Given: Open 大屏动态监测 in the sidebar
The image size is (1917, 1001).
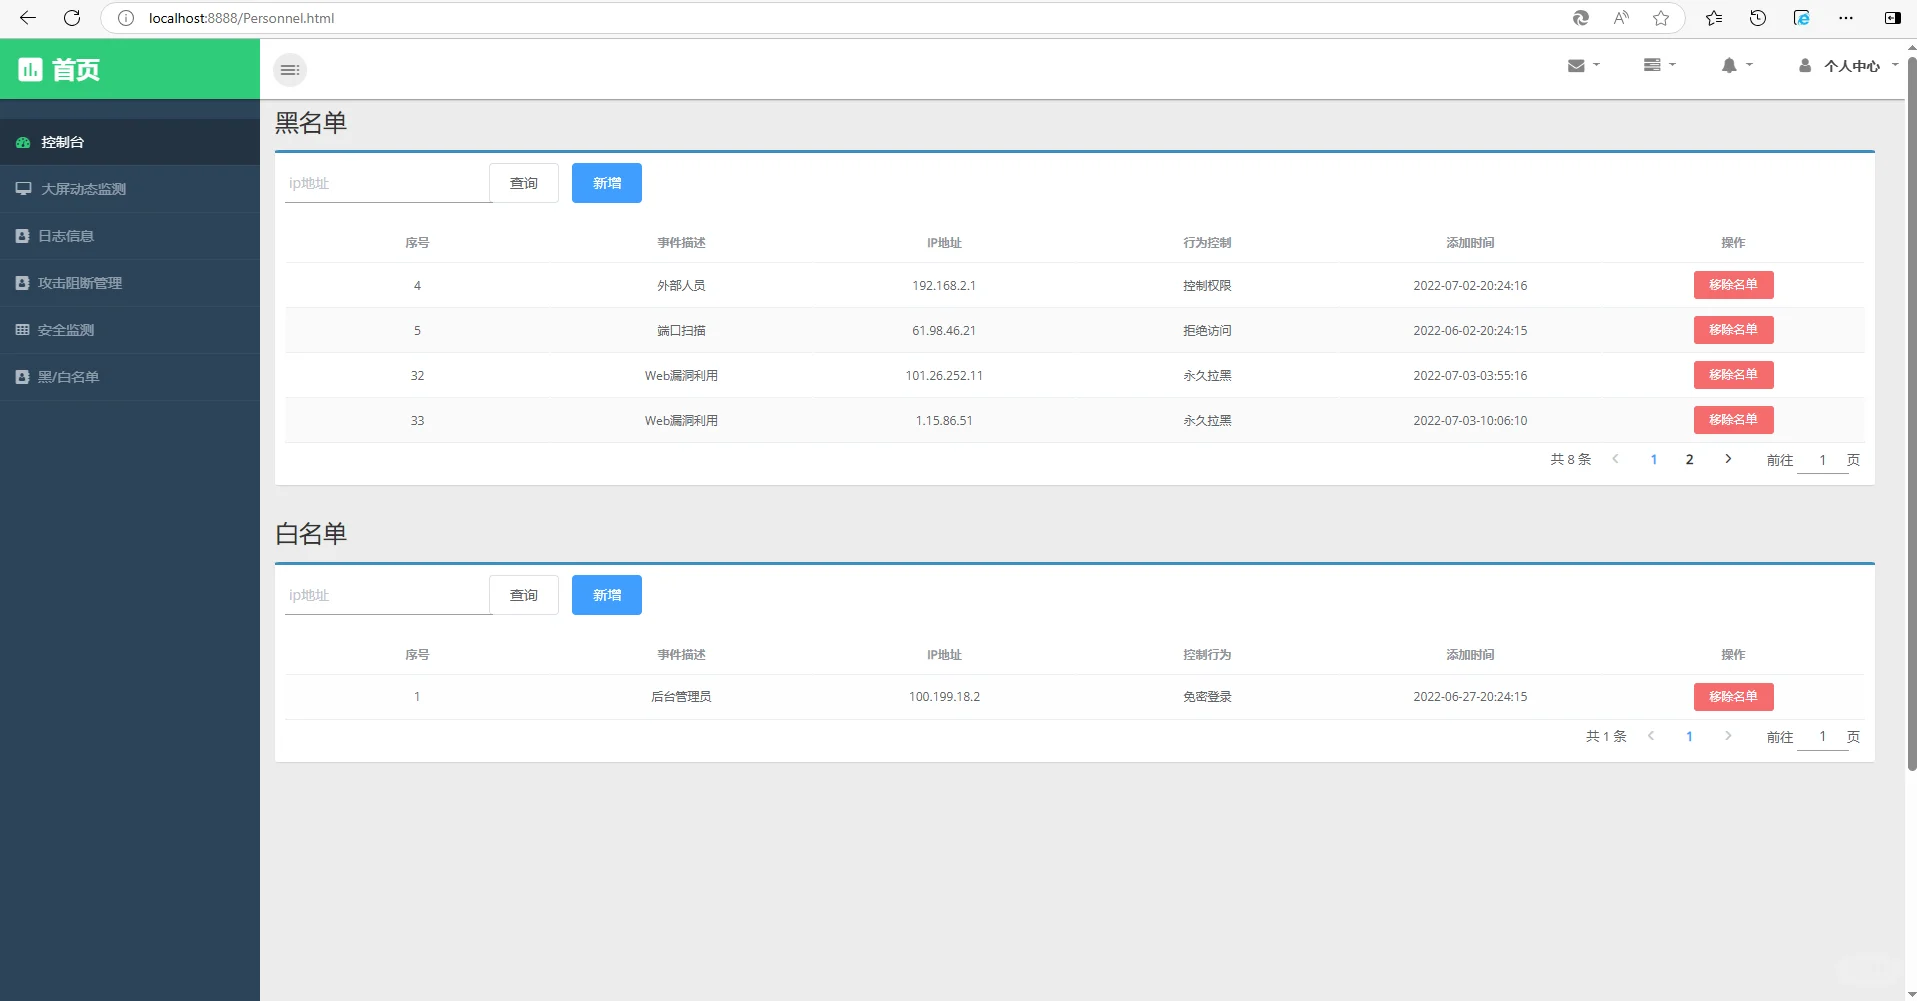Looking at the screenshot, I should coord(130,189).
